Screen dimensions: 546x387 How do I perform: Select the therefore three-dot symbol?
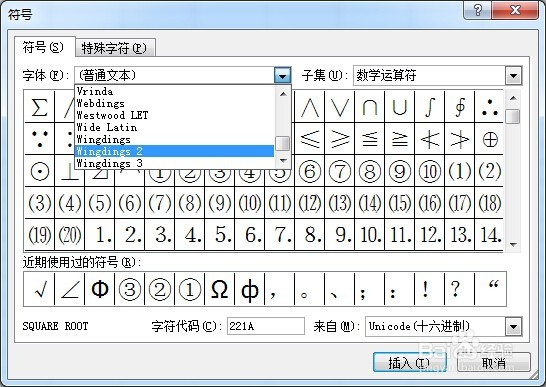(489, 107)
